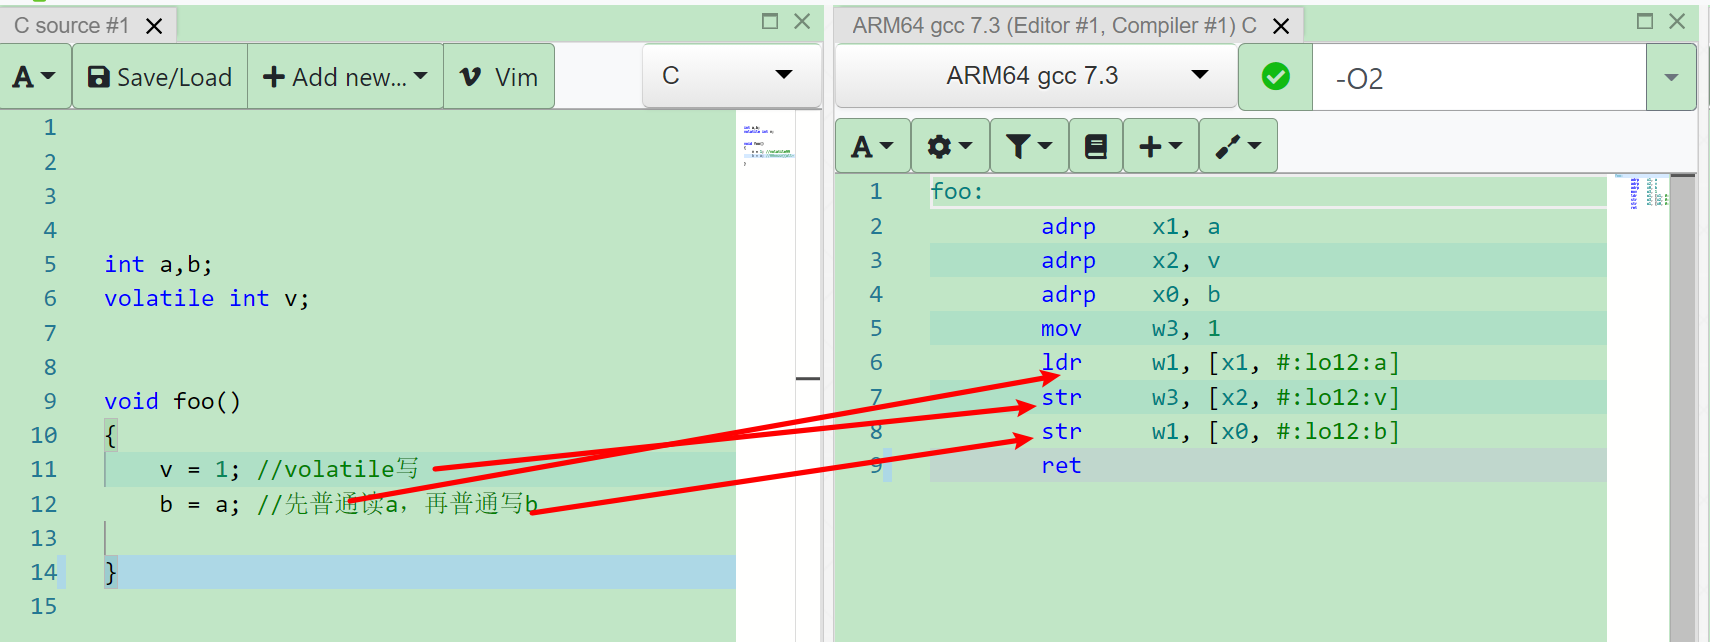Click line number 5 in assembly output

(x=876, y=329)
